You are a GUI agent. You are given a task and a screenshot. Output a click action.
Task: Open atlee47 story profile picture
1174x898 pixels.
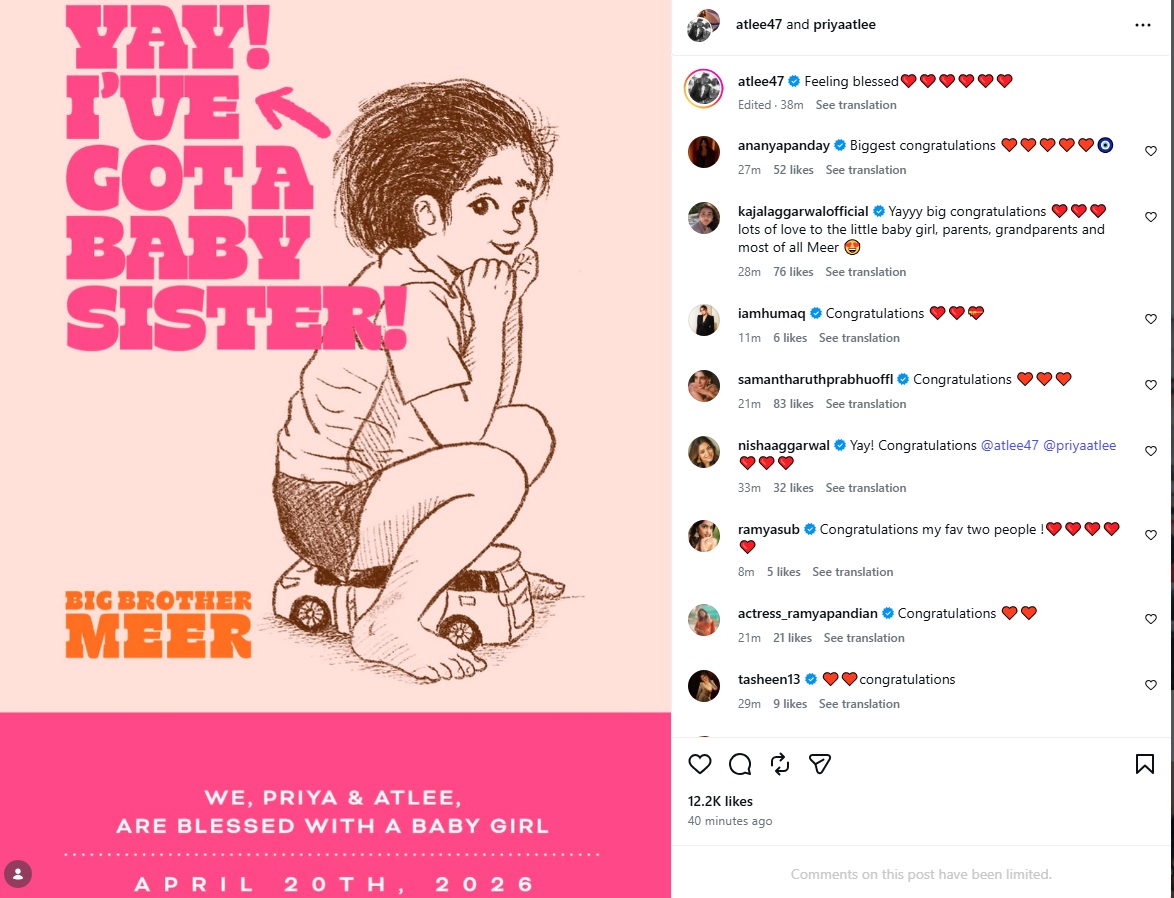click(703, 88)
